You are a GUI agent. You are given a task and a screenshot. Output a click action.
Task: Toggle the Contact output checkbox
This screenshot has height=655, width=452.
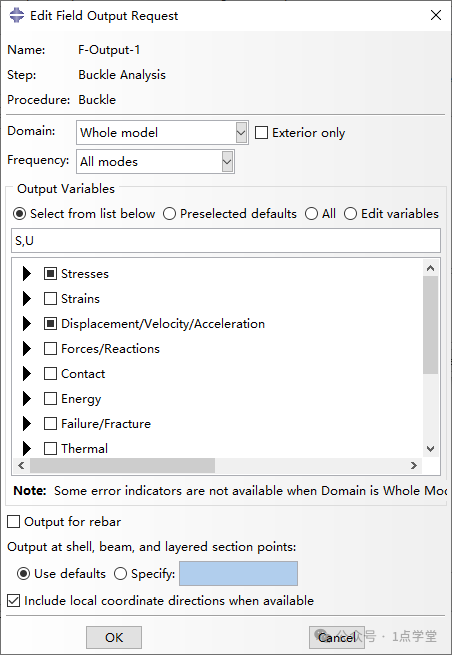coord(51,374)
